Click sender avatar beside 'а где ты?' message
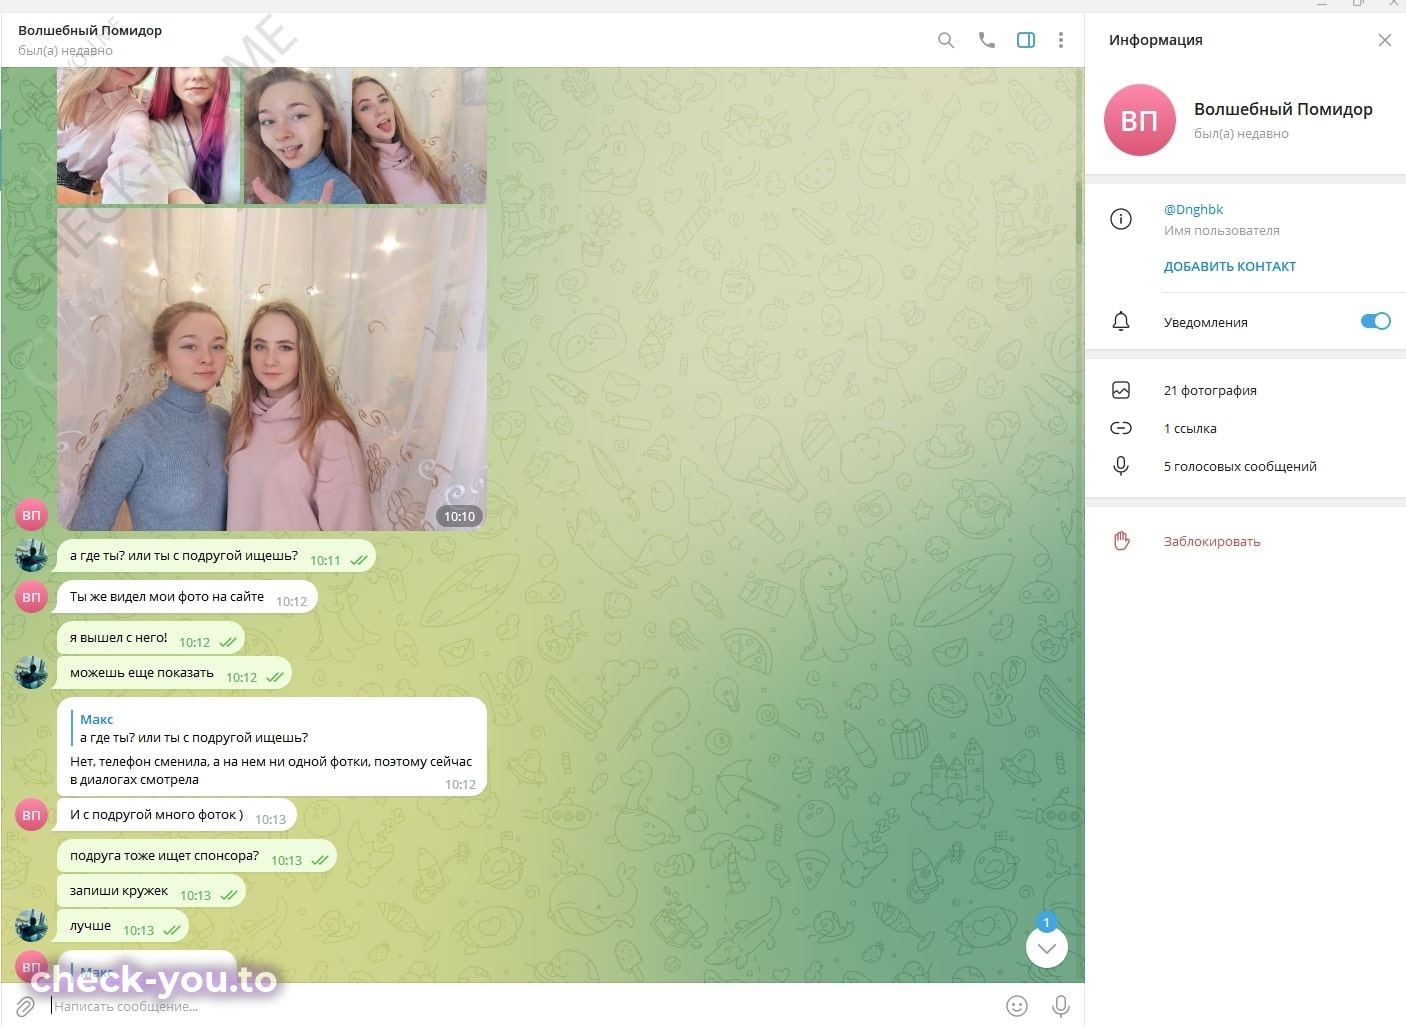This screenshot has width=1406, height=1027. 32,555
